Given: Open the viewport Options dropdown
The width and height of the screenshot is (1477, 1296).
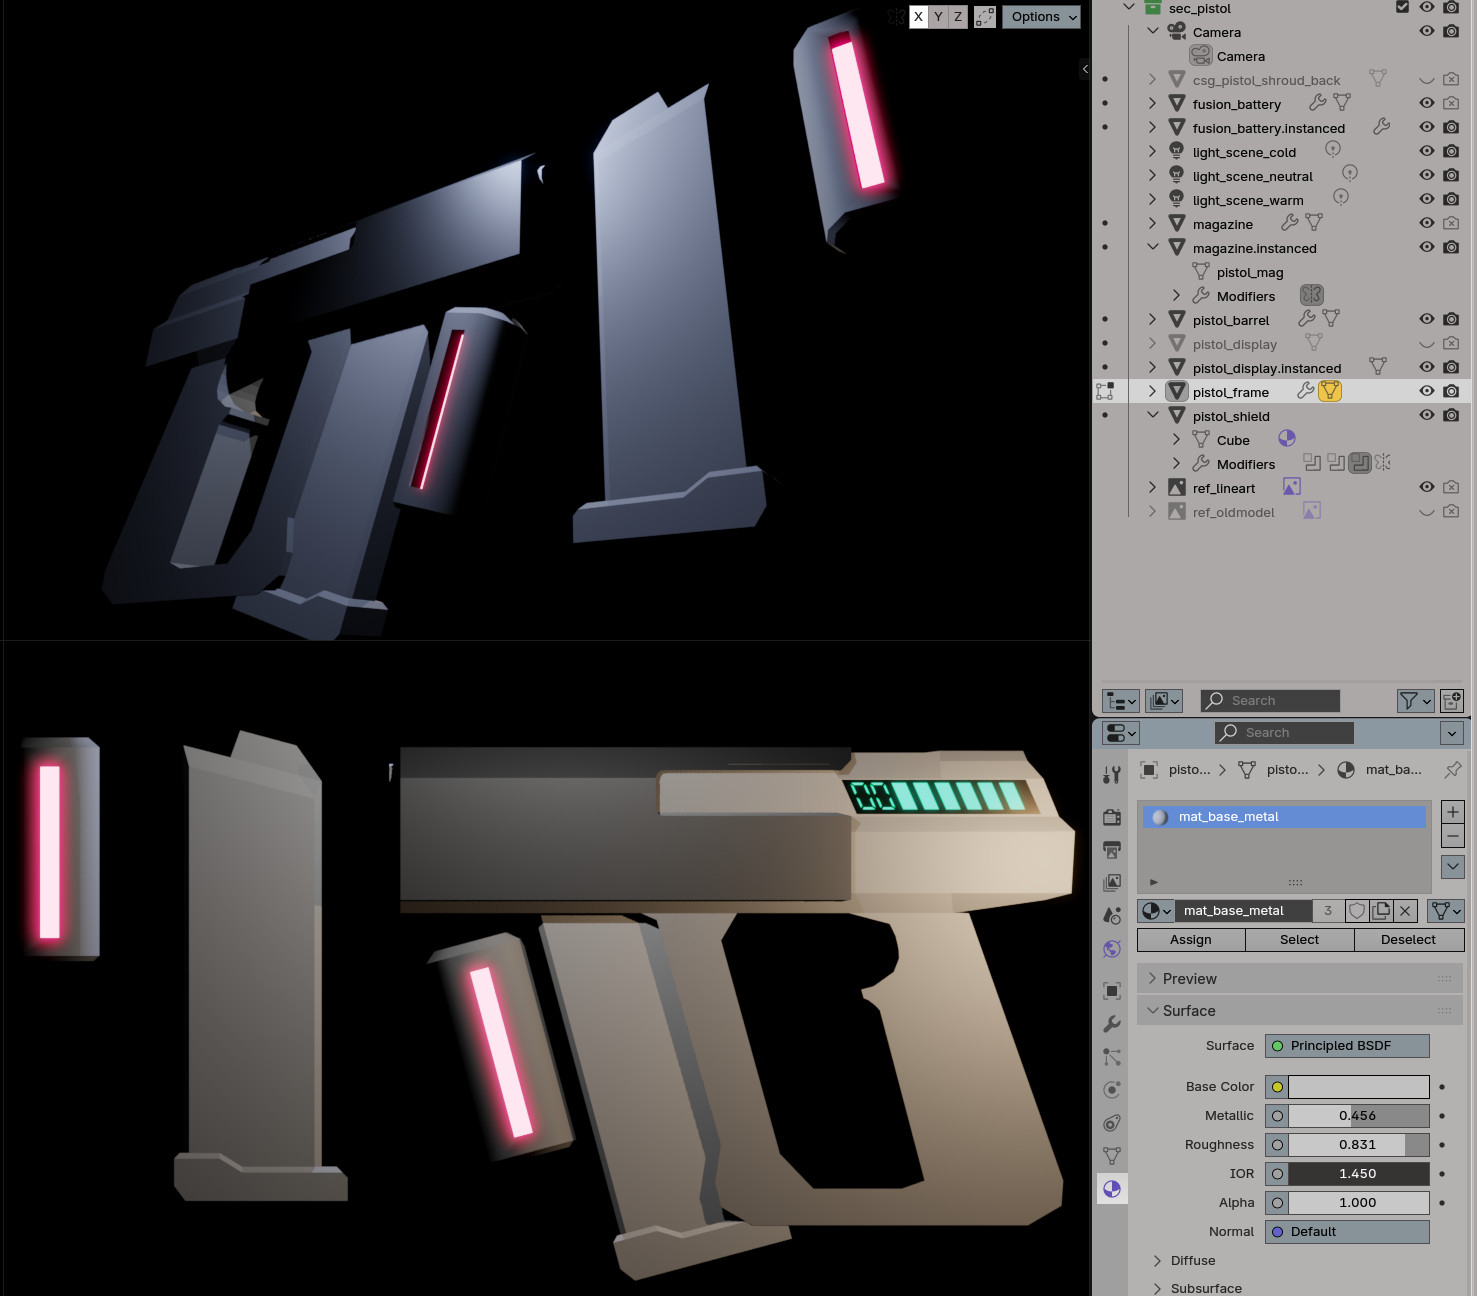Looking at the screenshot, I should (x=1041, y=17).
